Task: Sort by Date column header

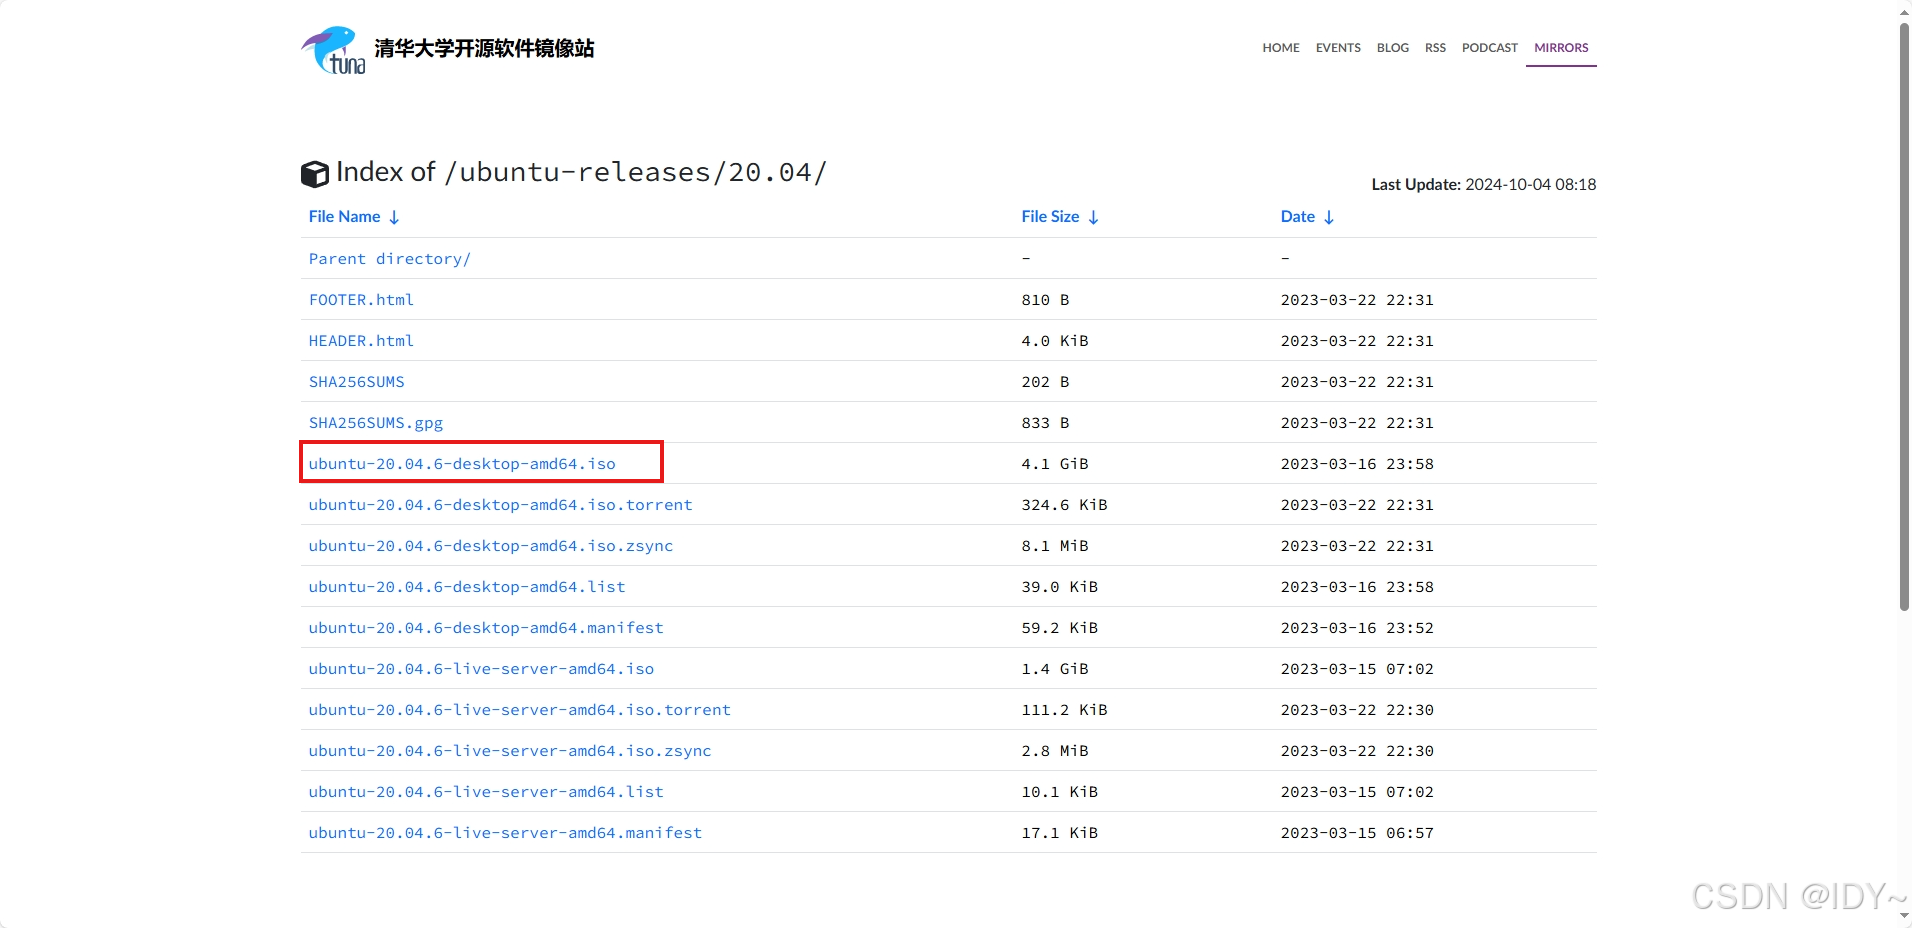Action: (1298, 217)
